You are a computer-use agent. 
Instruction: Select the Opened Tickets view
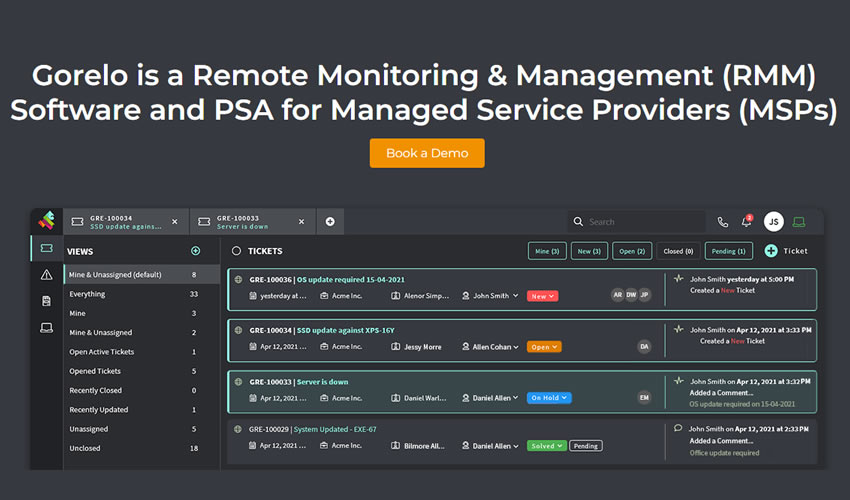[x=141, y=371]
